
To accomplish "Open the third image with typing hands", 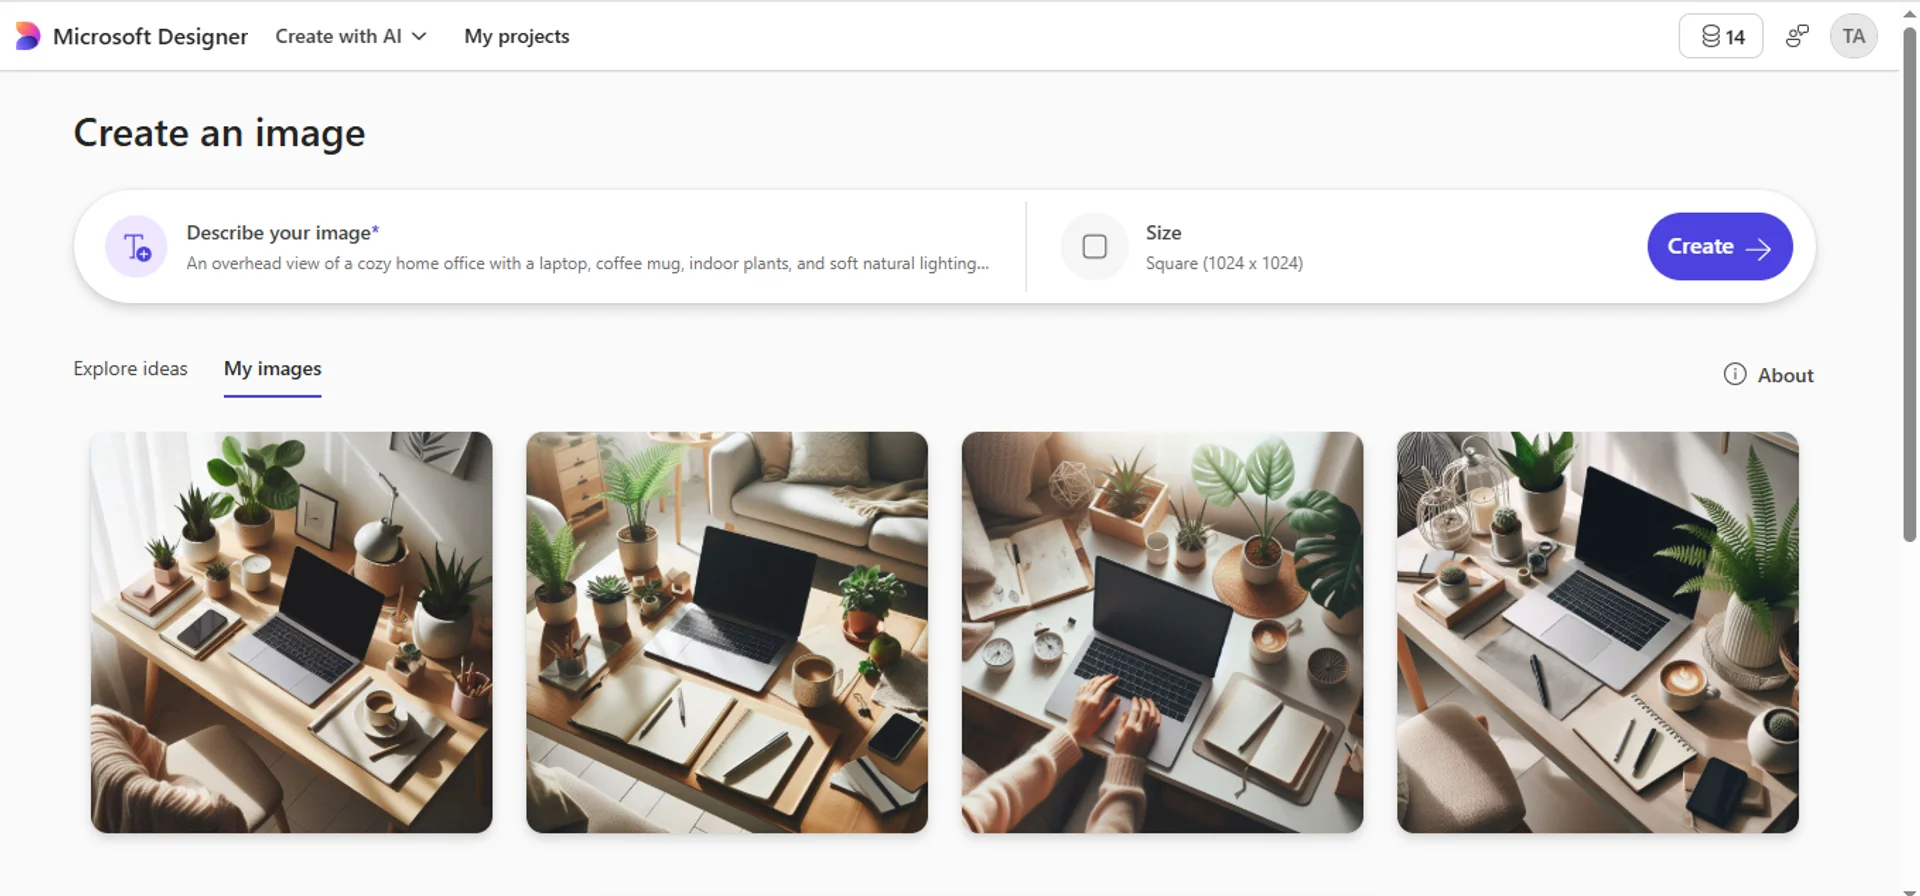I will pos(1162,632).
